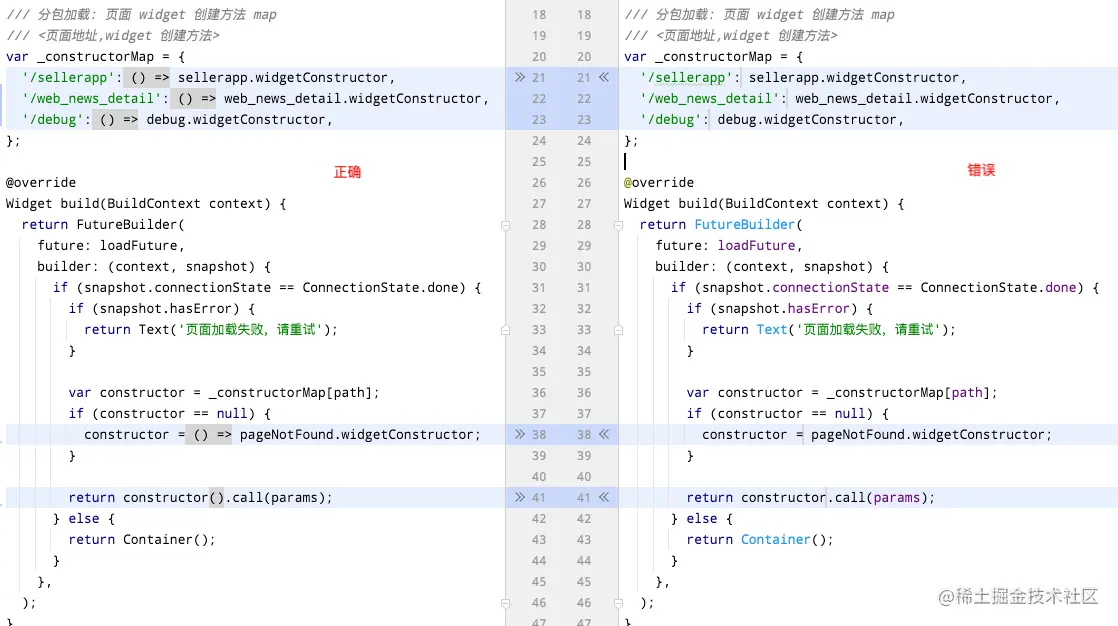Click the red 错误 label

tap(981, 170)
